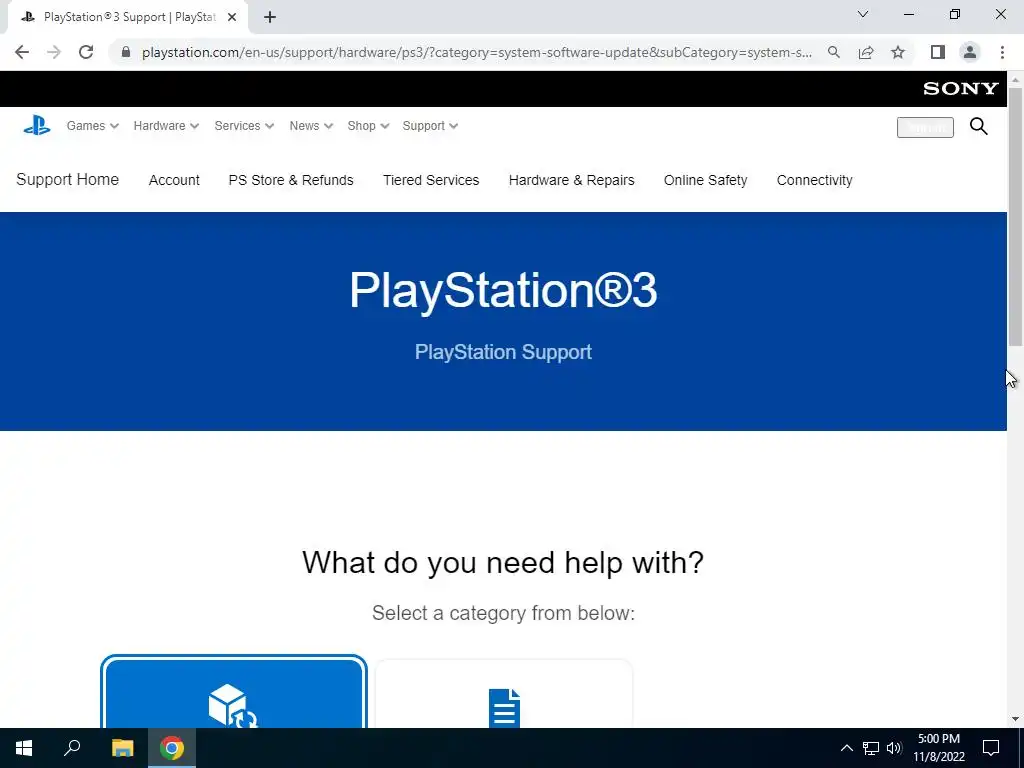Select the system software update category card
This screenshot has width=1024, height=768.
tap(234, 692)
